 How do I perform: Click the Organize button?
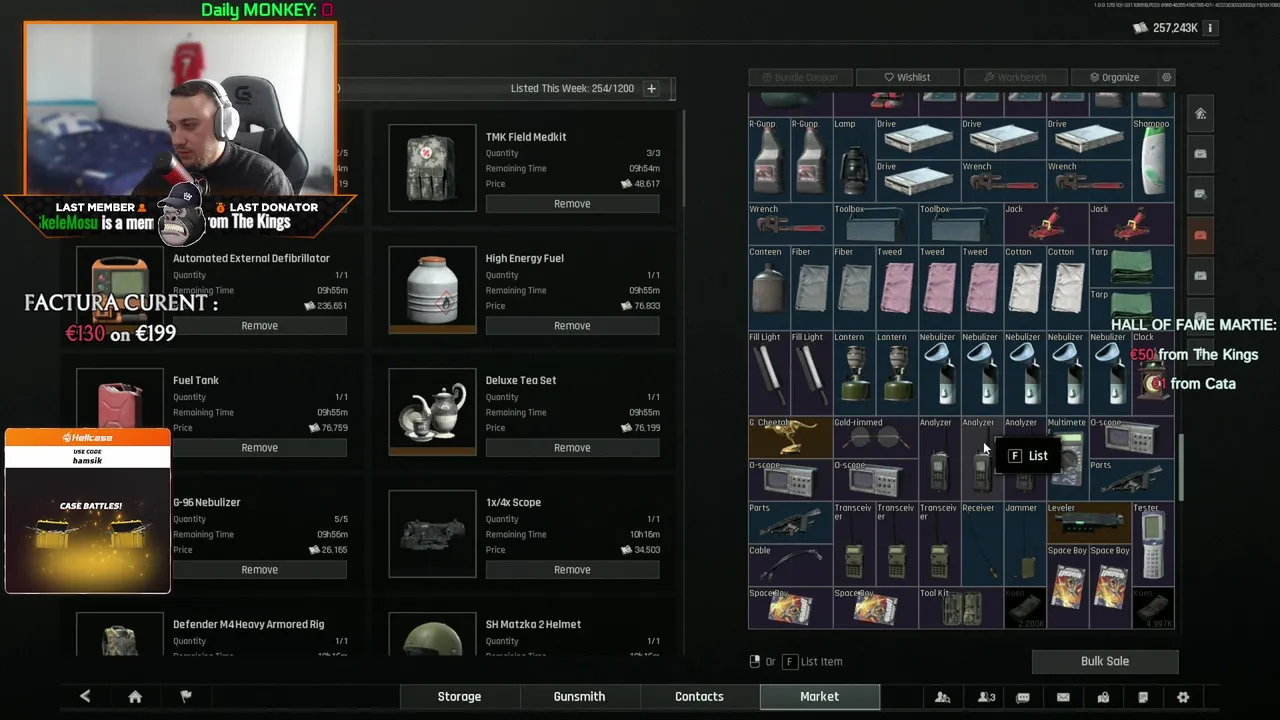pyautogui.click(x=1113, y=77)
